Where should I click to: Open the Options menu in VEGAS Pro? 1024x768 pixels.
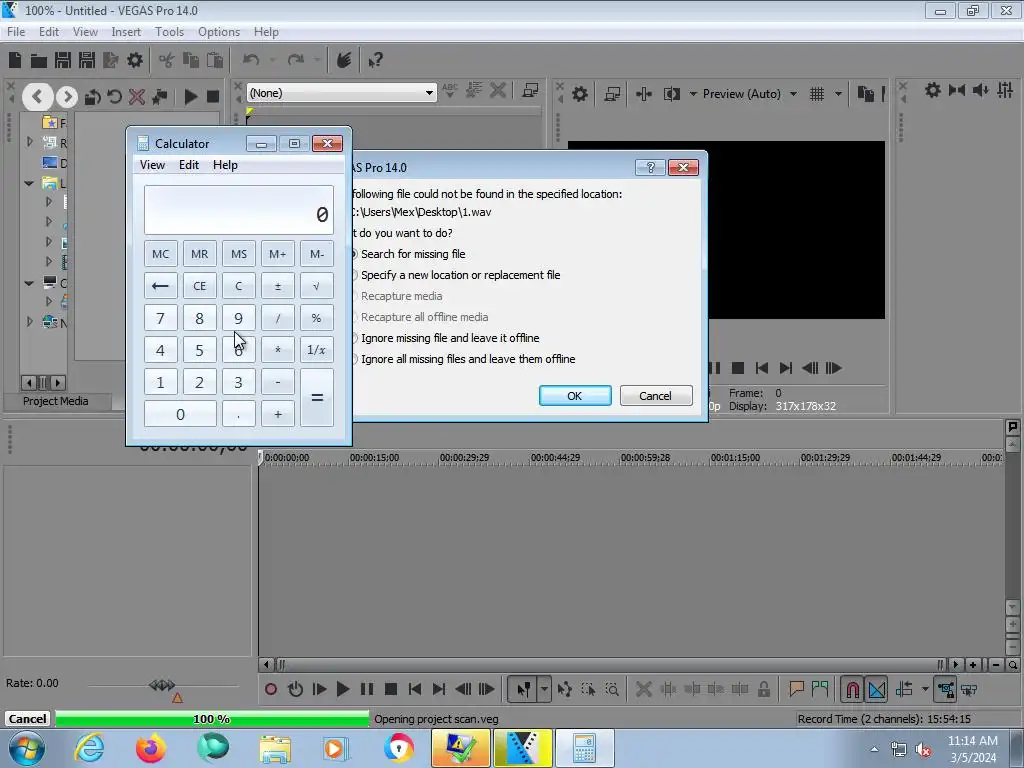[x=219, y=31]
